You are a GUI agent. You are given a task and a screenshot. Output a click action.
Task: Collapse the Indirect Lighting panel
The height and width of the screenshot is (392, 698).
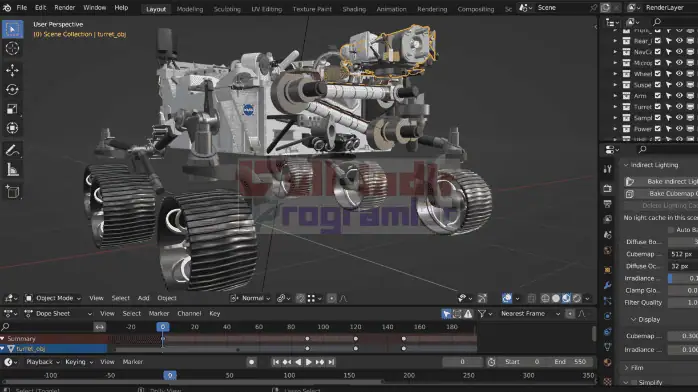point(626,165)
